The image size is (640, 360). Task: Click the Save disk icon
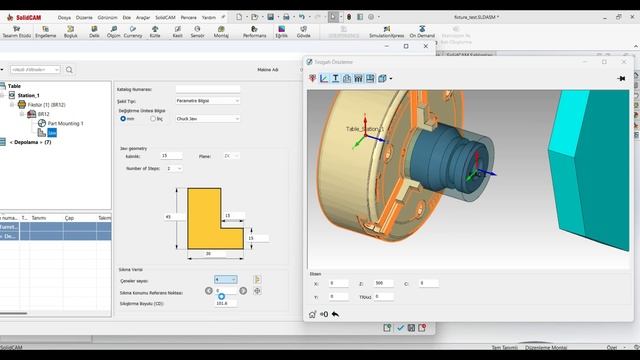pyautogui.click(x=271, y=17)
